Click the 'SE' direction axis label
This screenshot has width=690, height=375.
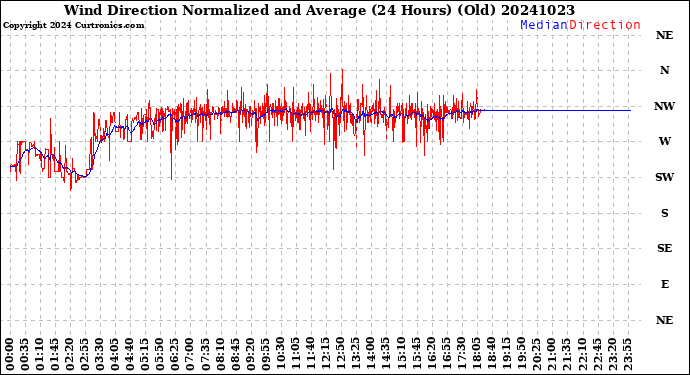click(x=664, y=248)
